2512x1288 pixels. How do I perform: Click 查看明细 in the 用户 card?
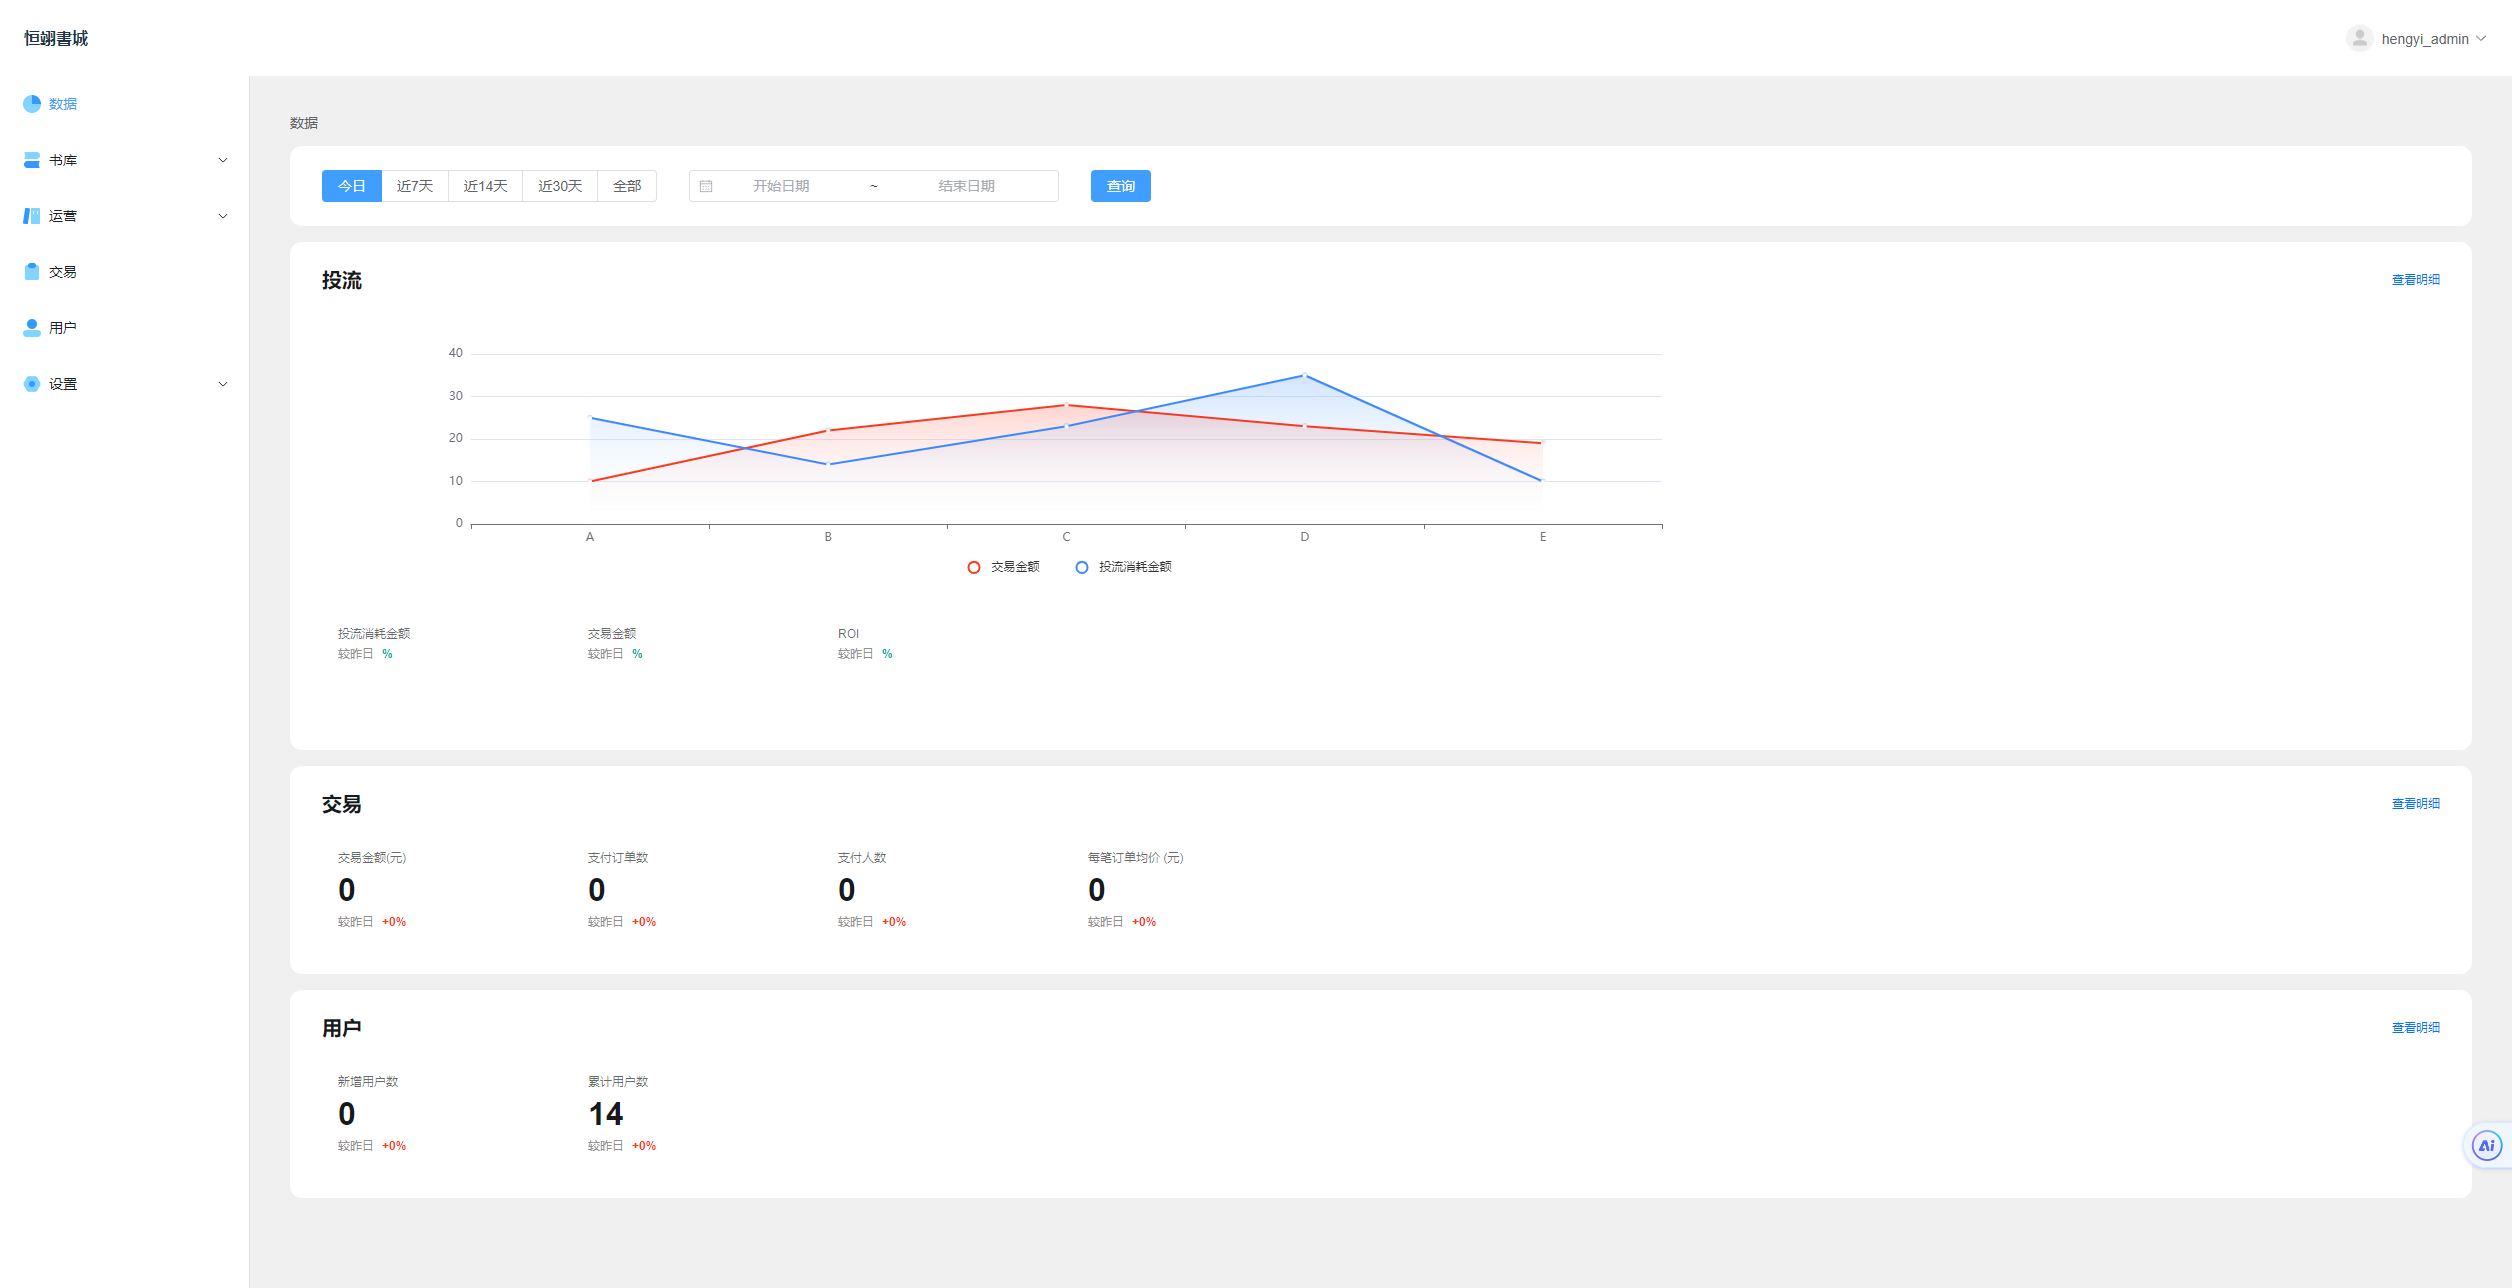click(x=2416, y=1028)
